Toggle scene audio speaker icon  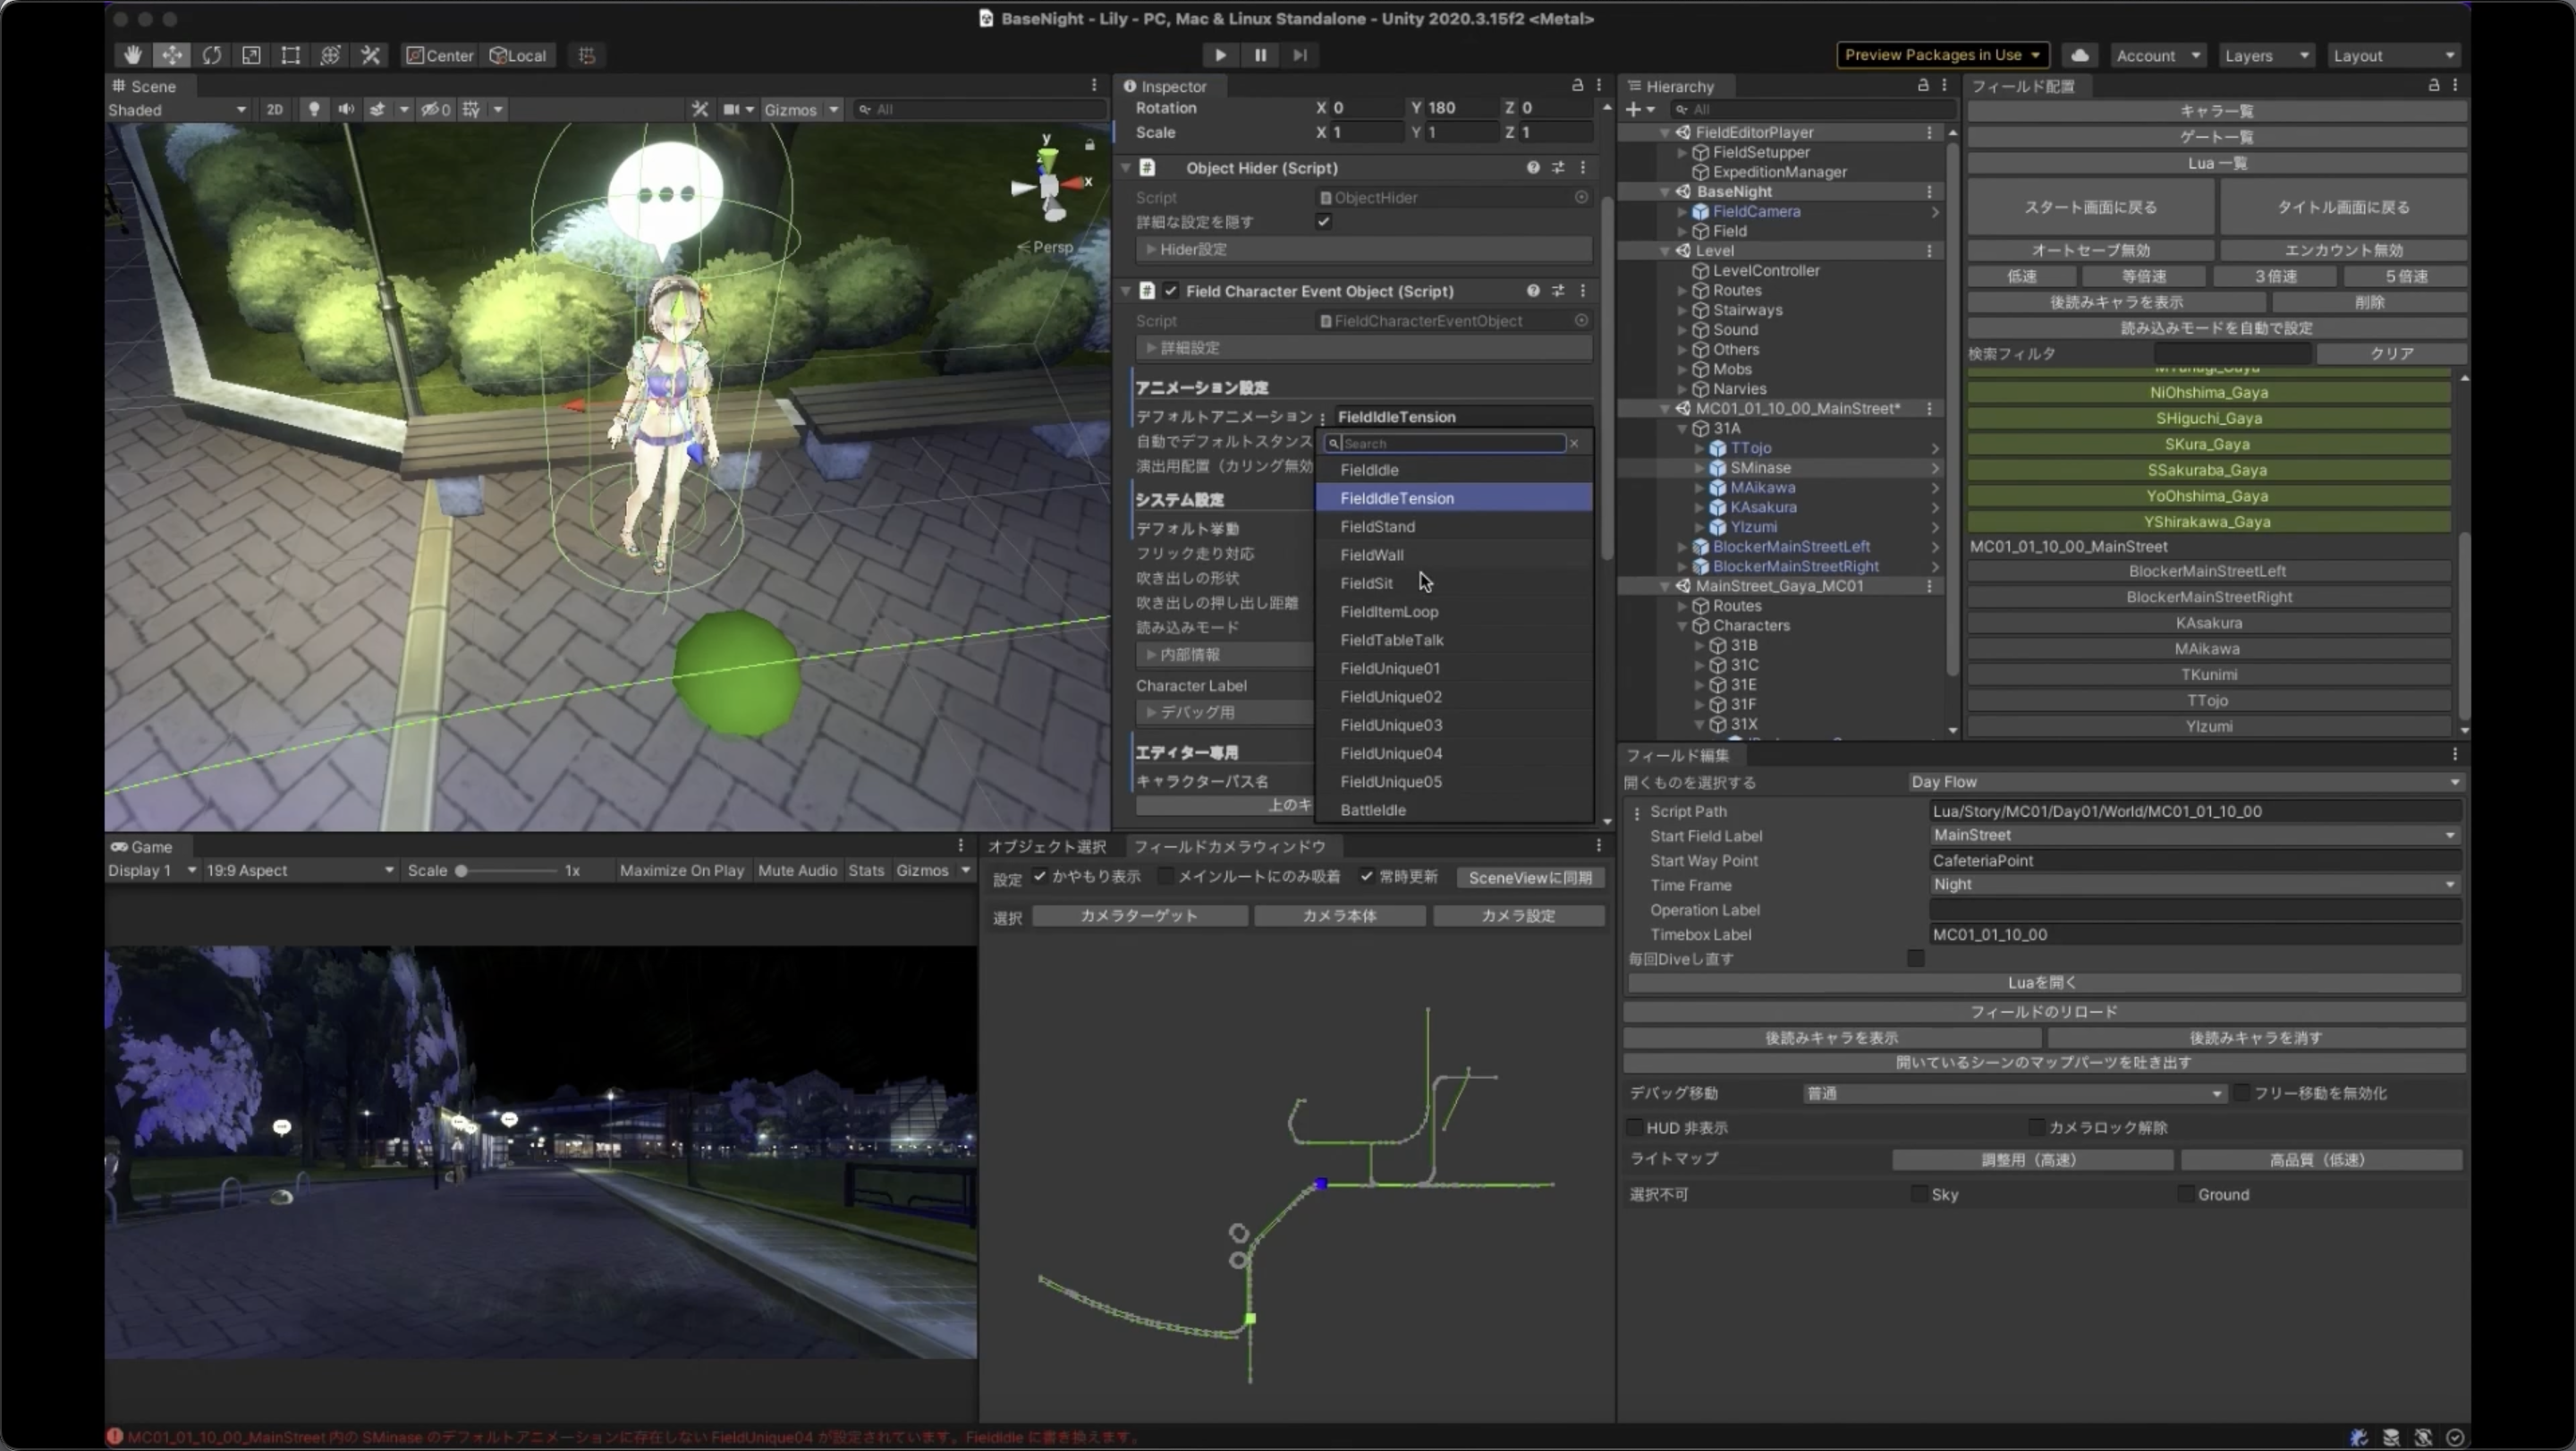346,109
